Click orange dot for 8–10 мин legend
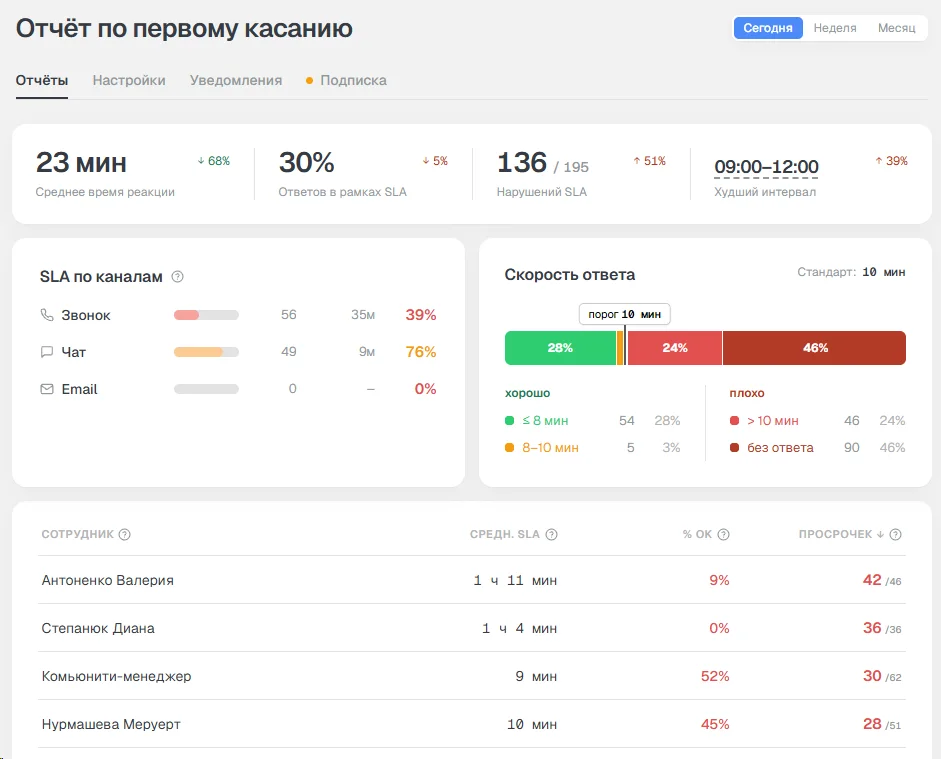Image resolution: width=941 pixels, height=759 pixels. [x=510, y=448]
